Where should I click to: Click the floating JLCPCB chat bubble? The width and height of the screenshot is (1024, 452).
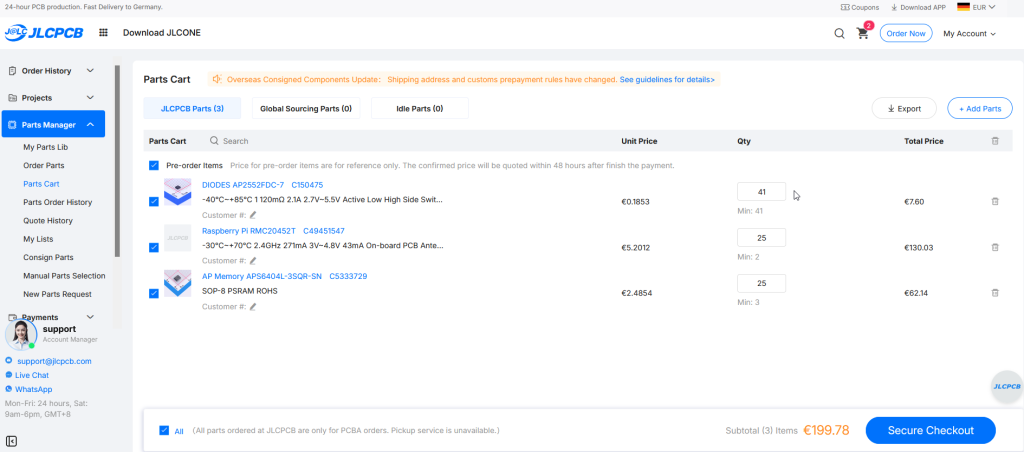(x=1006, y=386)
